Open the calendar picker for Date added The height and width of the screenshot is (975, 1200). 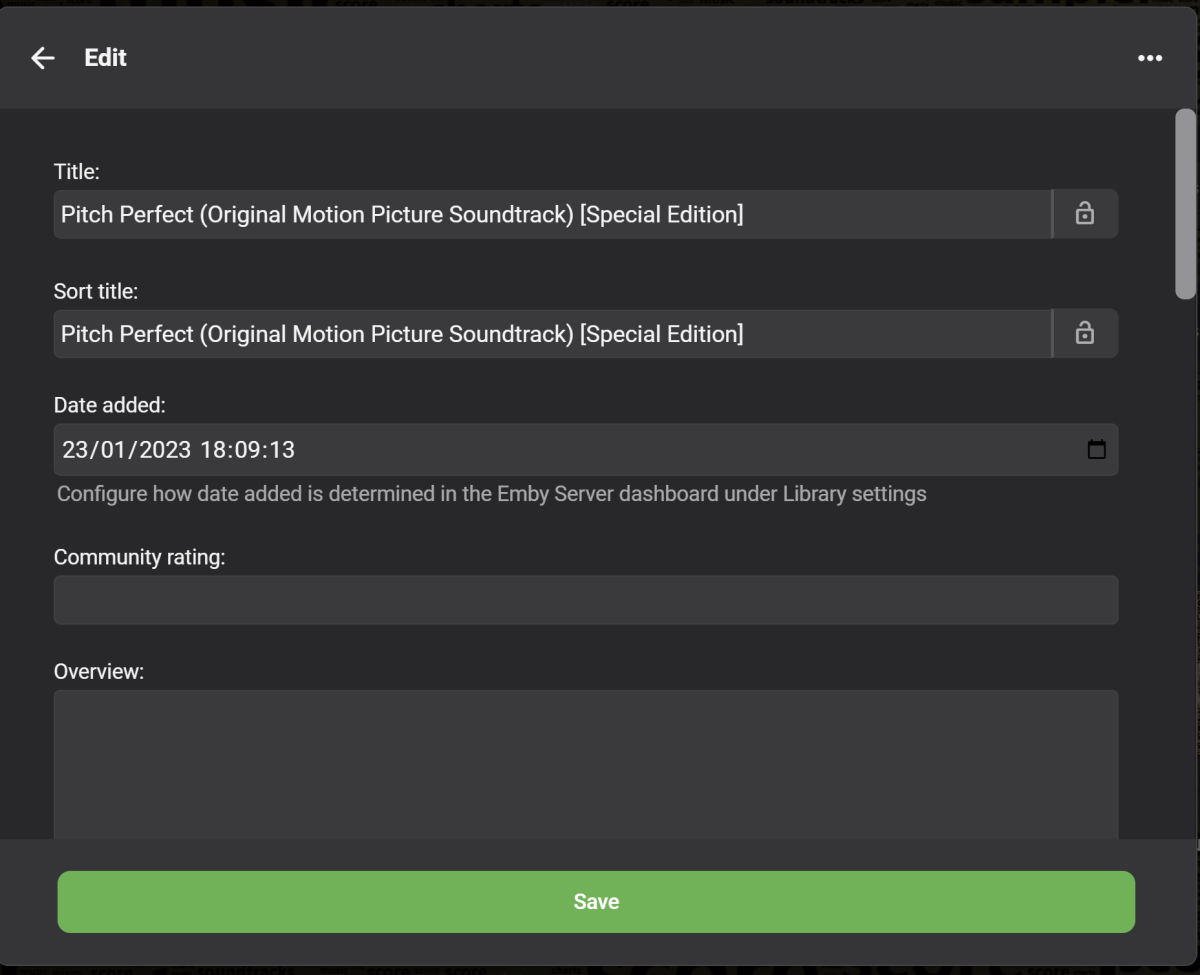point(1097,450)
